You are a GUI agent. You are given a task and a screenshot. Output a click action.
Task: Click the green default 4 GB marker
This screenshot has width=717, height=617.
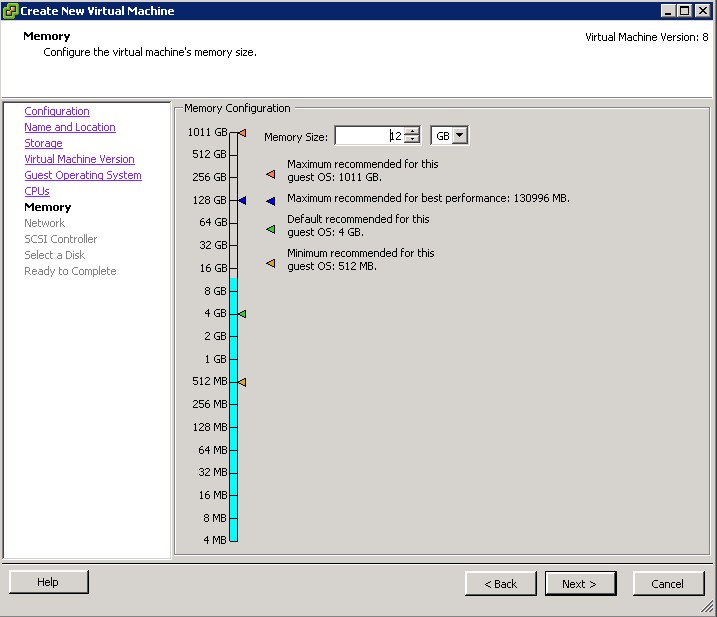click(x=241, y=314)
